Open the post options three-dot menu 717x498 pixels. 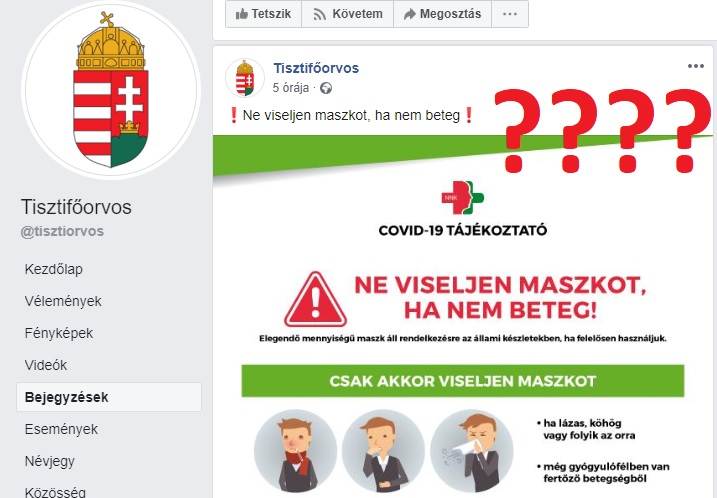(696, 66)
